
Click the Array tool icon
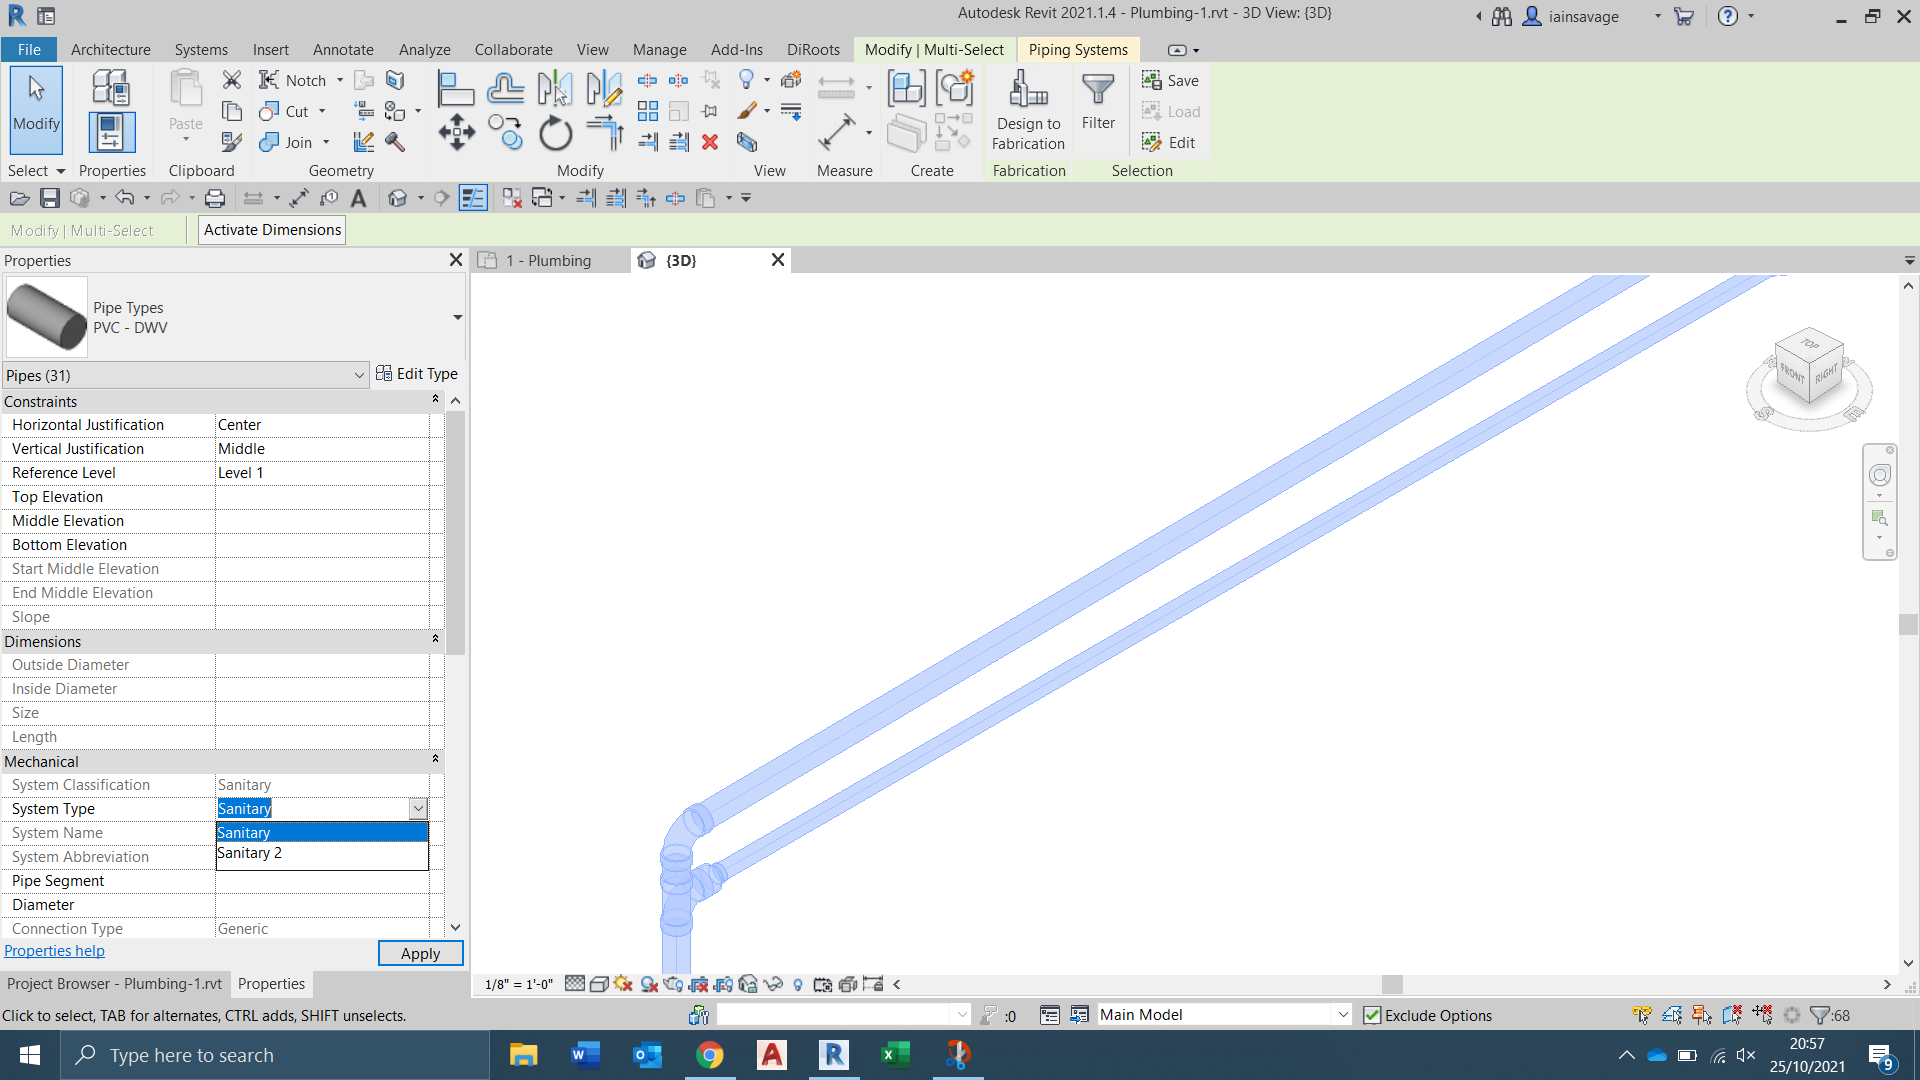pos(648,111)
